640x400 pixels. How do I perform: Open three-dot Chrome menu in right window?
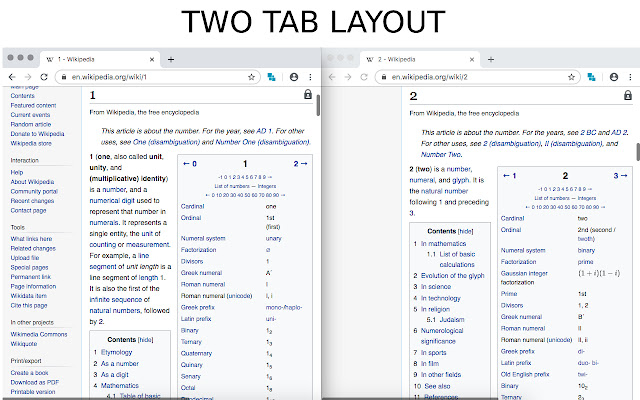630,77
